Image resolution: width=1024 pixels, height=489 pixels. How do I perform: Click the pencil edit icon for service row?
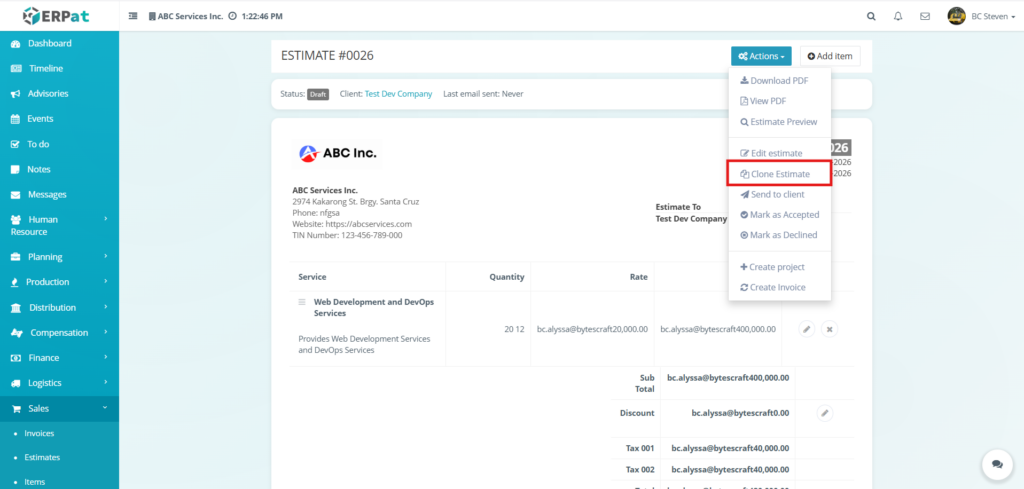click(807, 329)
